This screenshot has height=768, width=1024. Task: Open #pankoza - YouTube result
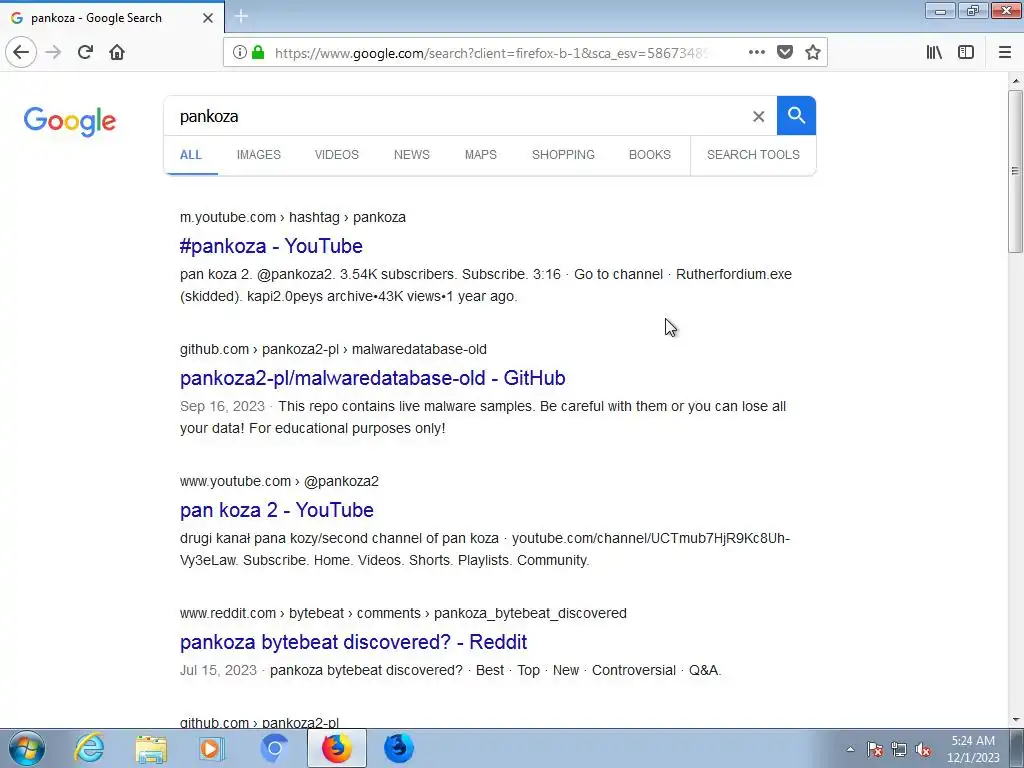[x=271, y=246]
